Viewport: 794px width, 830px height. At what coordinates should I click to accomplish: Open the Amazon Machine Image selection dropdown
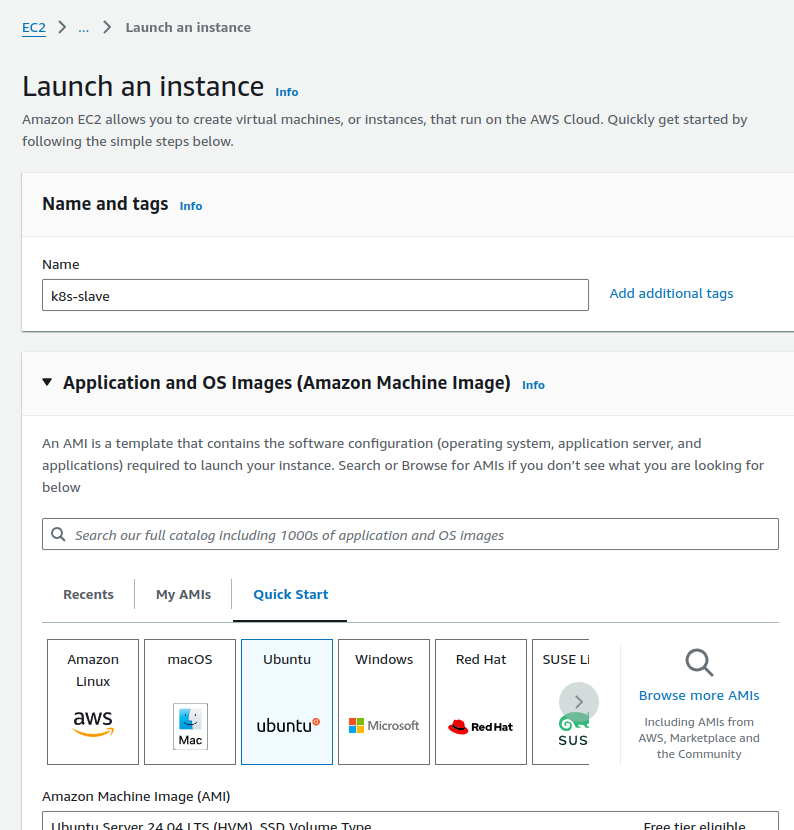(410, 822)
